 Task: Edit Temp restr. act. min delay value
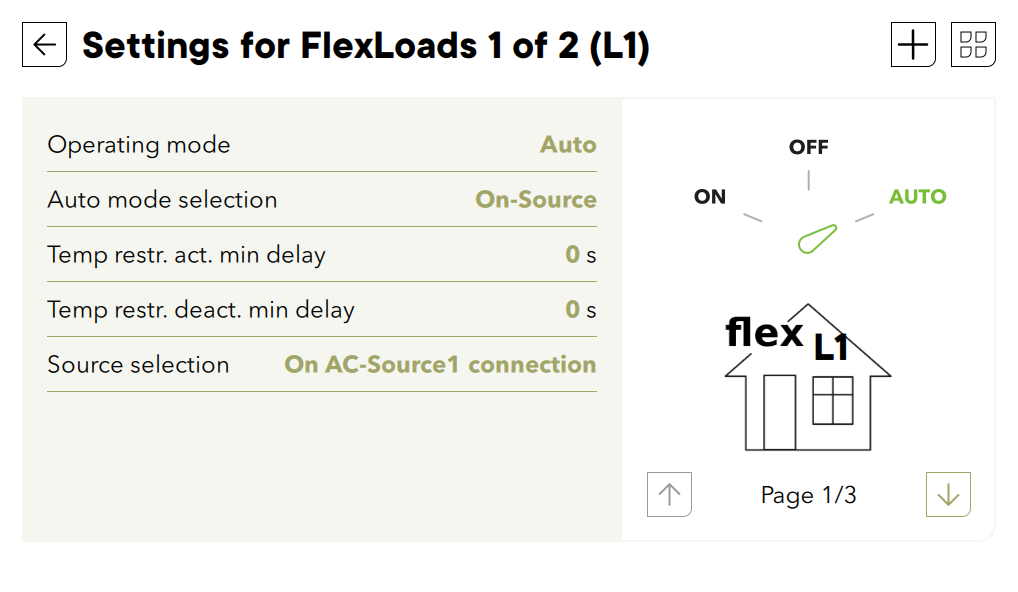click(x=573, y=255)
